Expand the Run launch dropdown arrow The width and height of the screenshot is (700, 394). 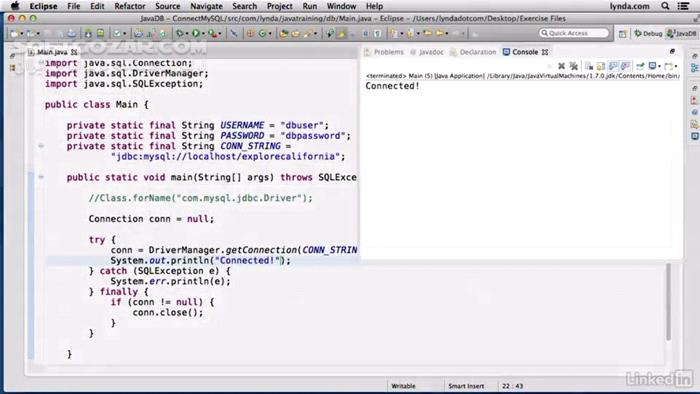(203, 33)
